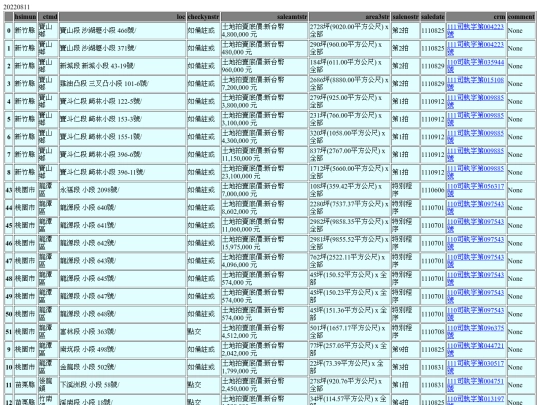Click the area cell 837坪(2767.00平方公尺)
This screenshot has width=540, height=405.
(349, 155)
